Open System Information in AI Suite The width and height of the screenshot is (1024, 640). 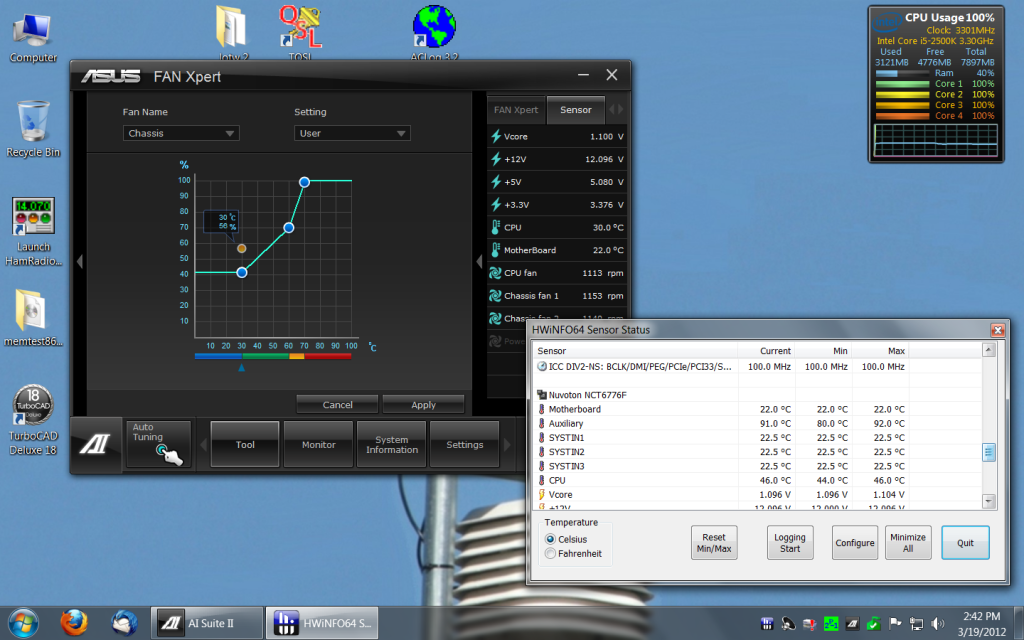[392, 445]
